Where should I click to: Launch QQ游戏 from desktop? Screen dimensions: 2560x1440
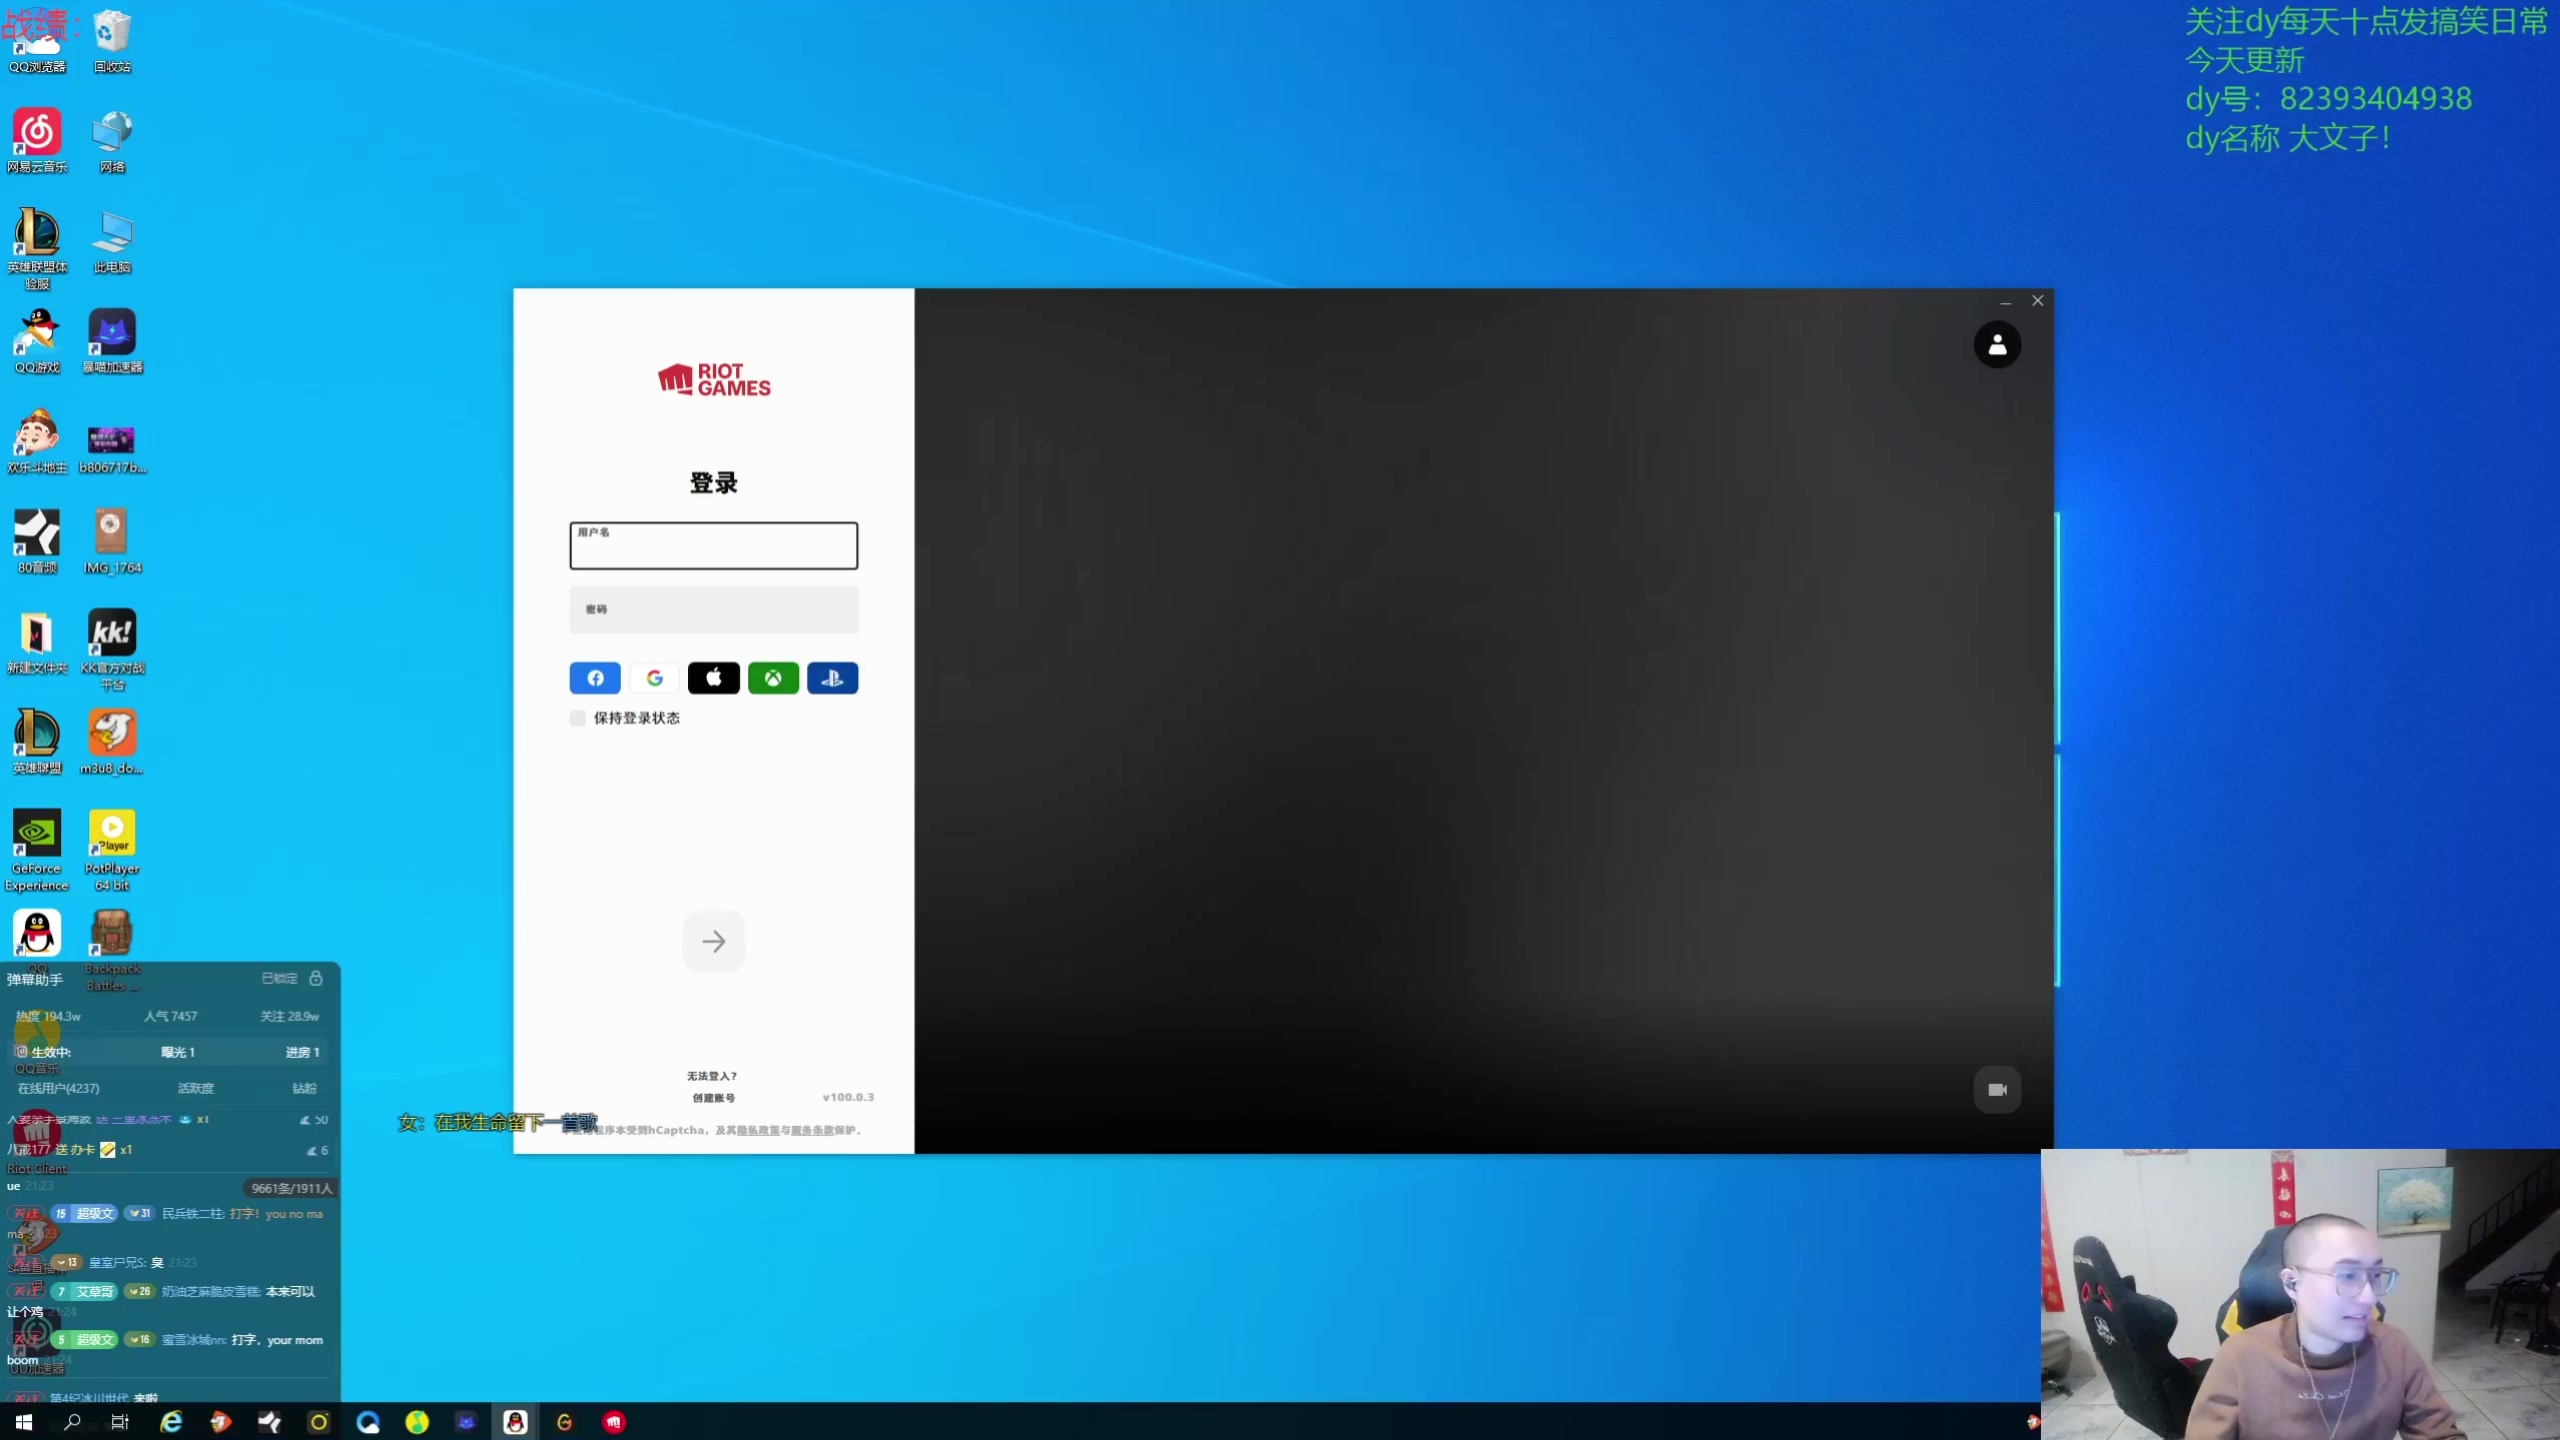37,340
